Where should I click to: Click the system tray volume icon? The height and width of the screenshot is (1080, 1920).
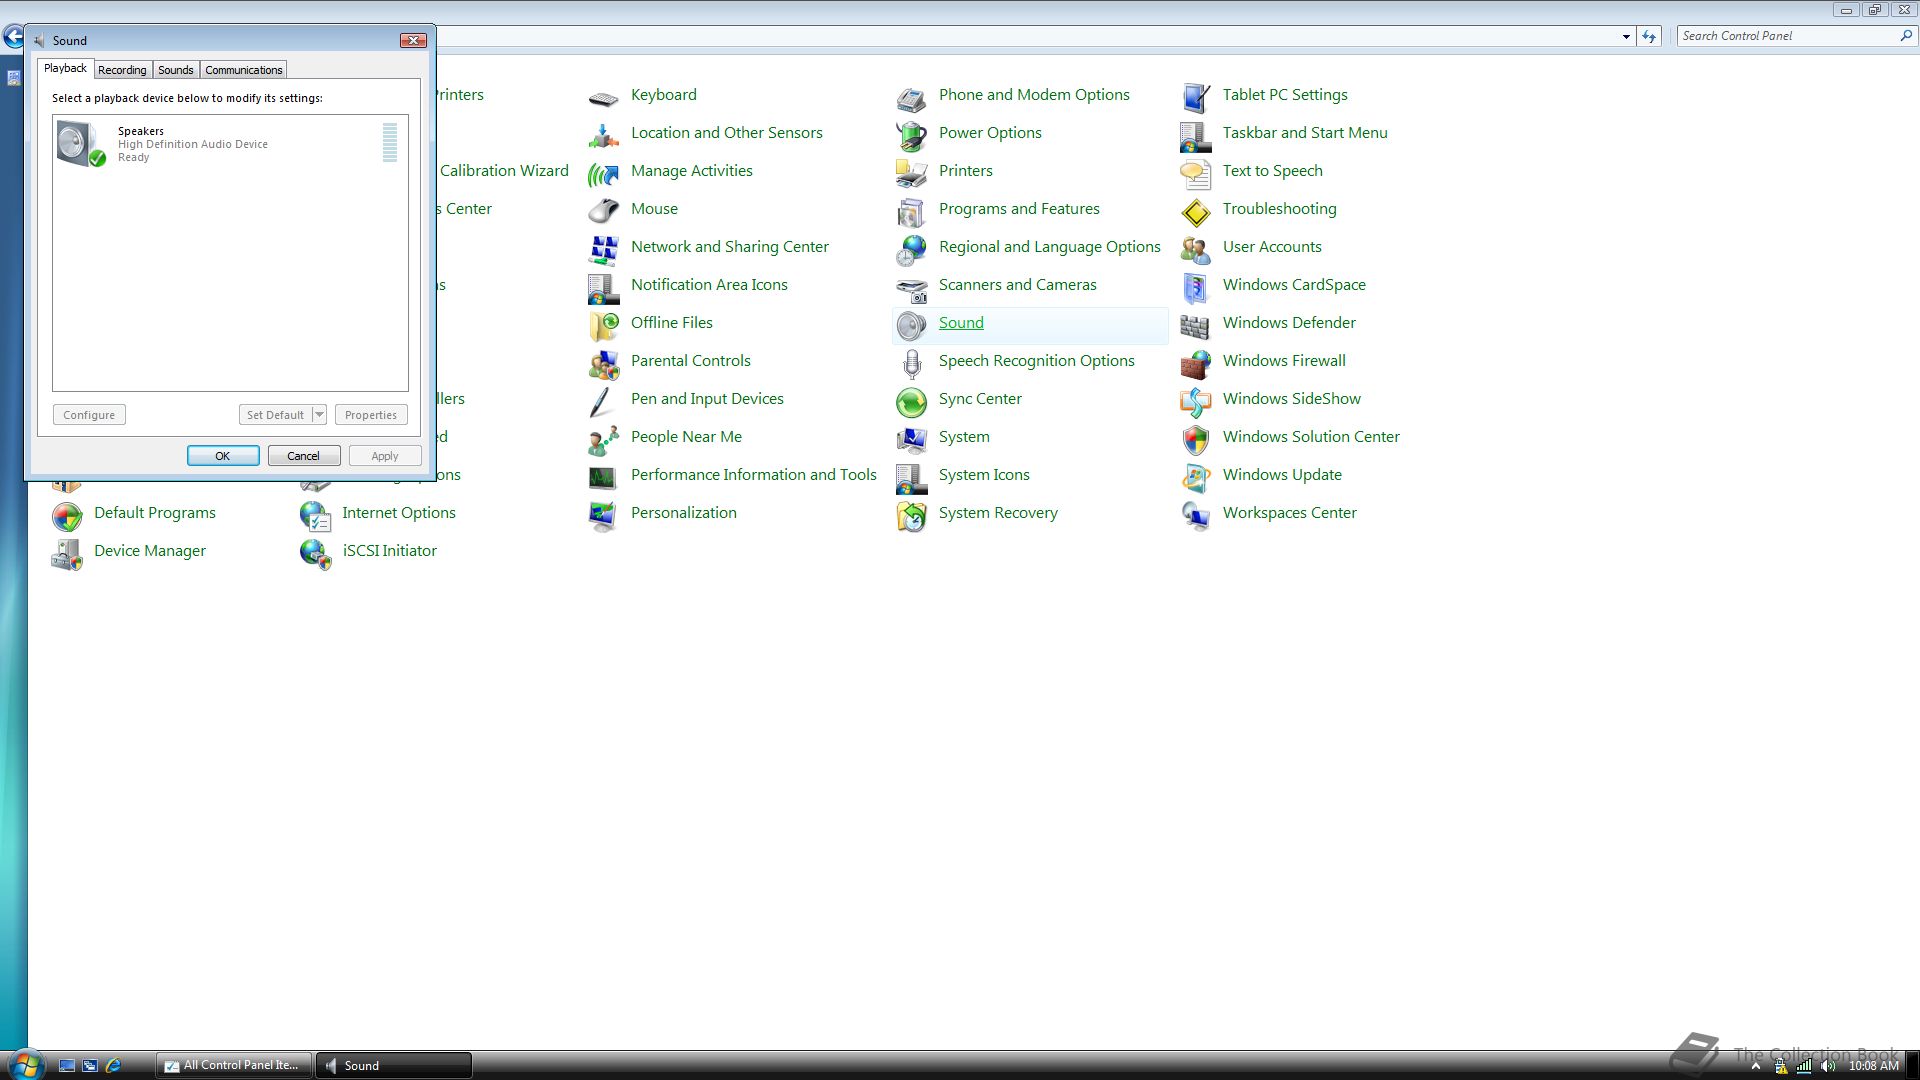coord(1829,1066)
